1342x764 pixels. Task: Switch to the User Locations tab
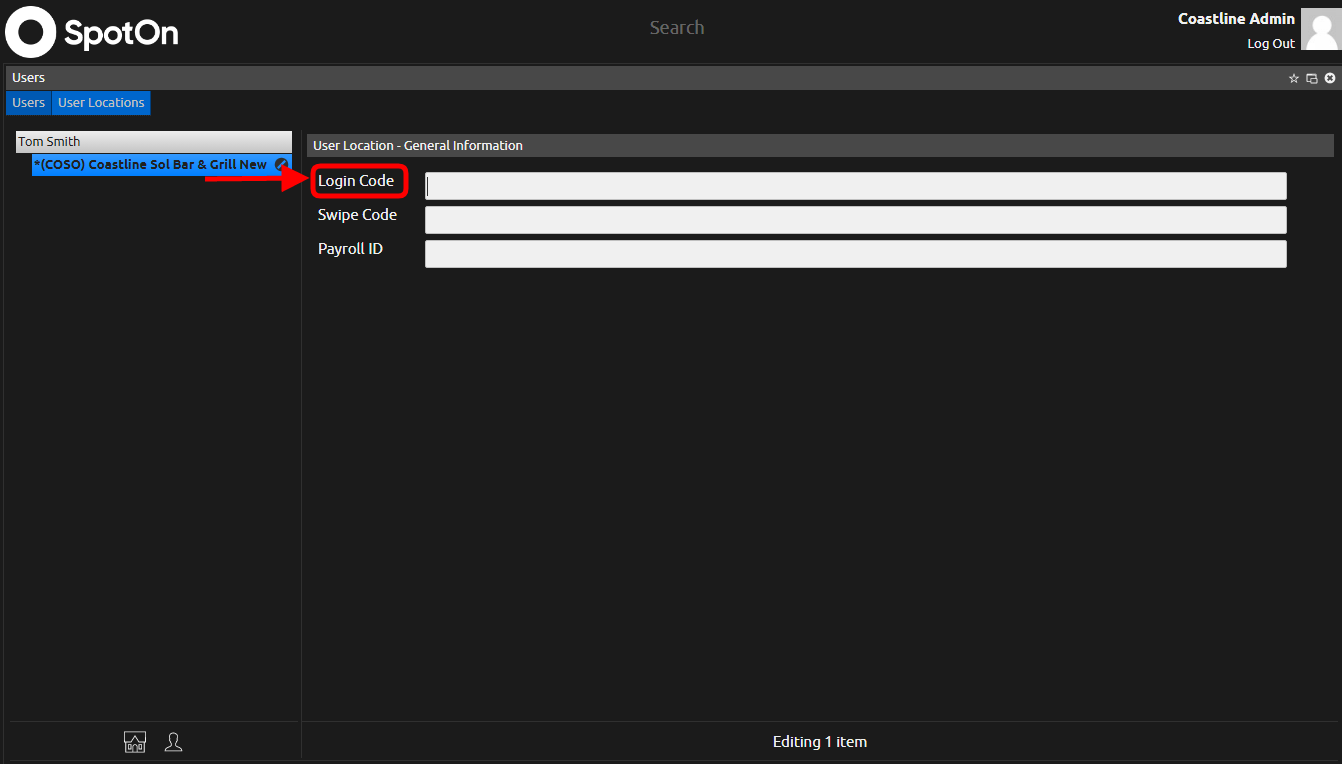101,103
